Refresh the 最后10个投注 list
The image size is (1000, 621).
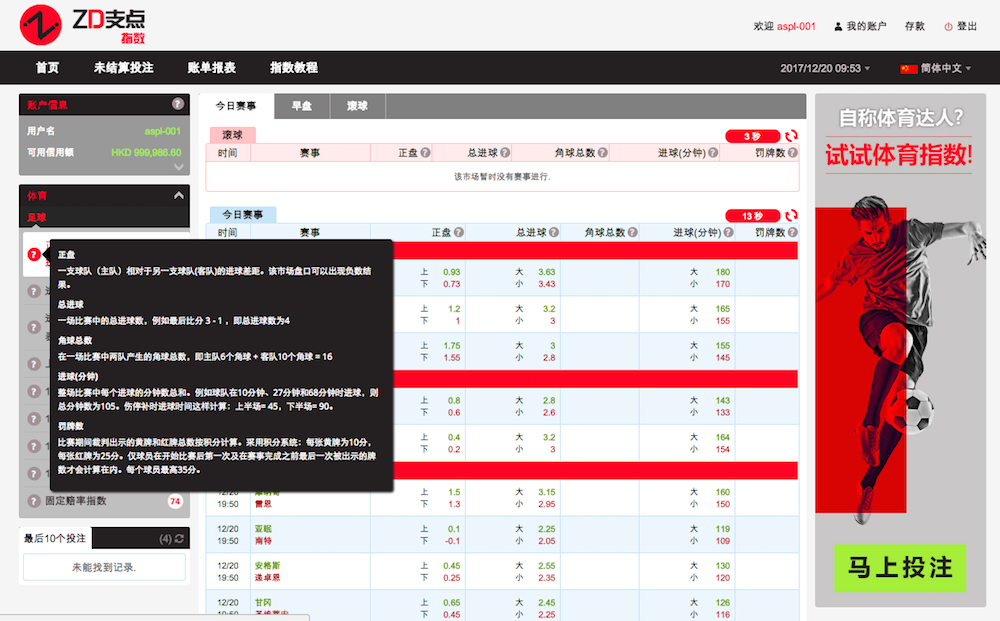coord(179,539)
